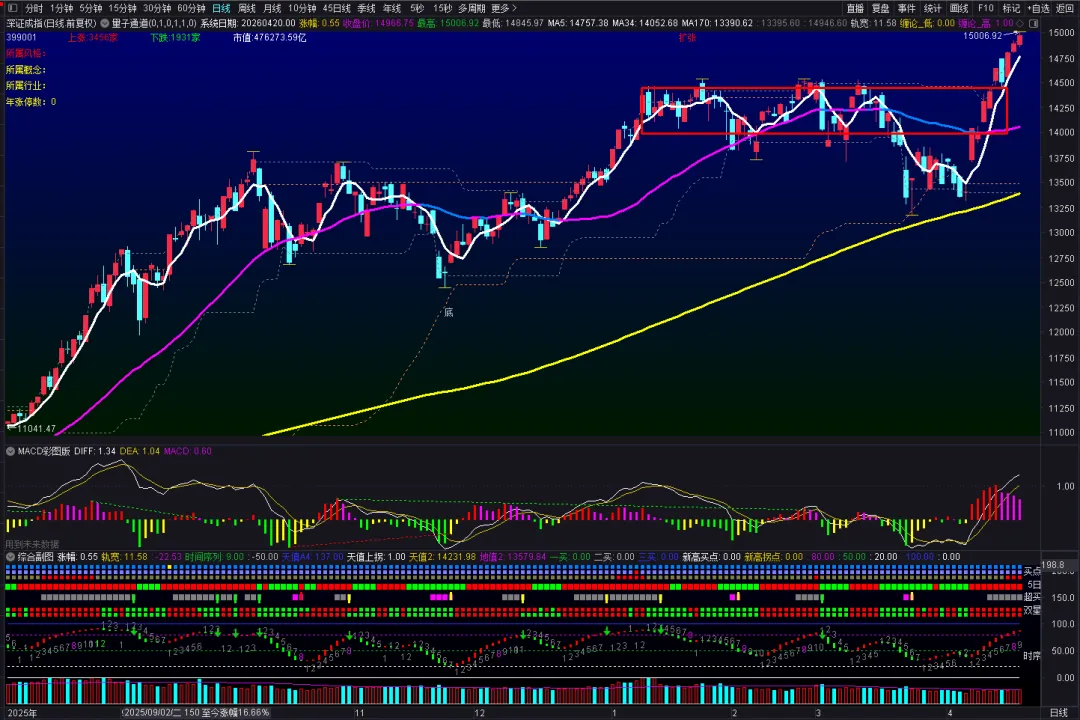Image resolution: width=1080 pixels, height=720 pixels.
Task: Open the F10 company info button
Action: 986,8
